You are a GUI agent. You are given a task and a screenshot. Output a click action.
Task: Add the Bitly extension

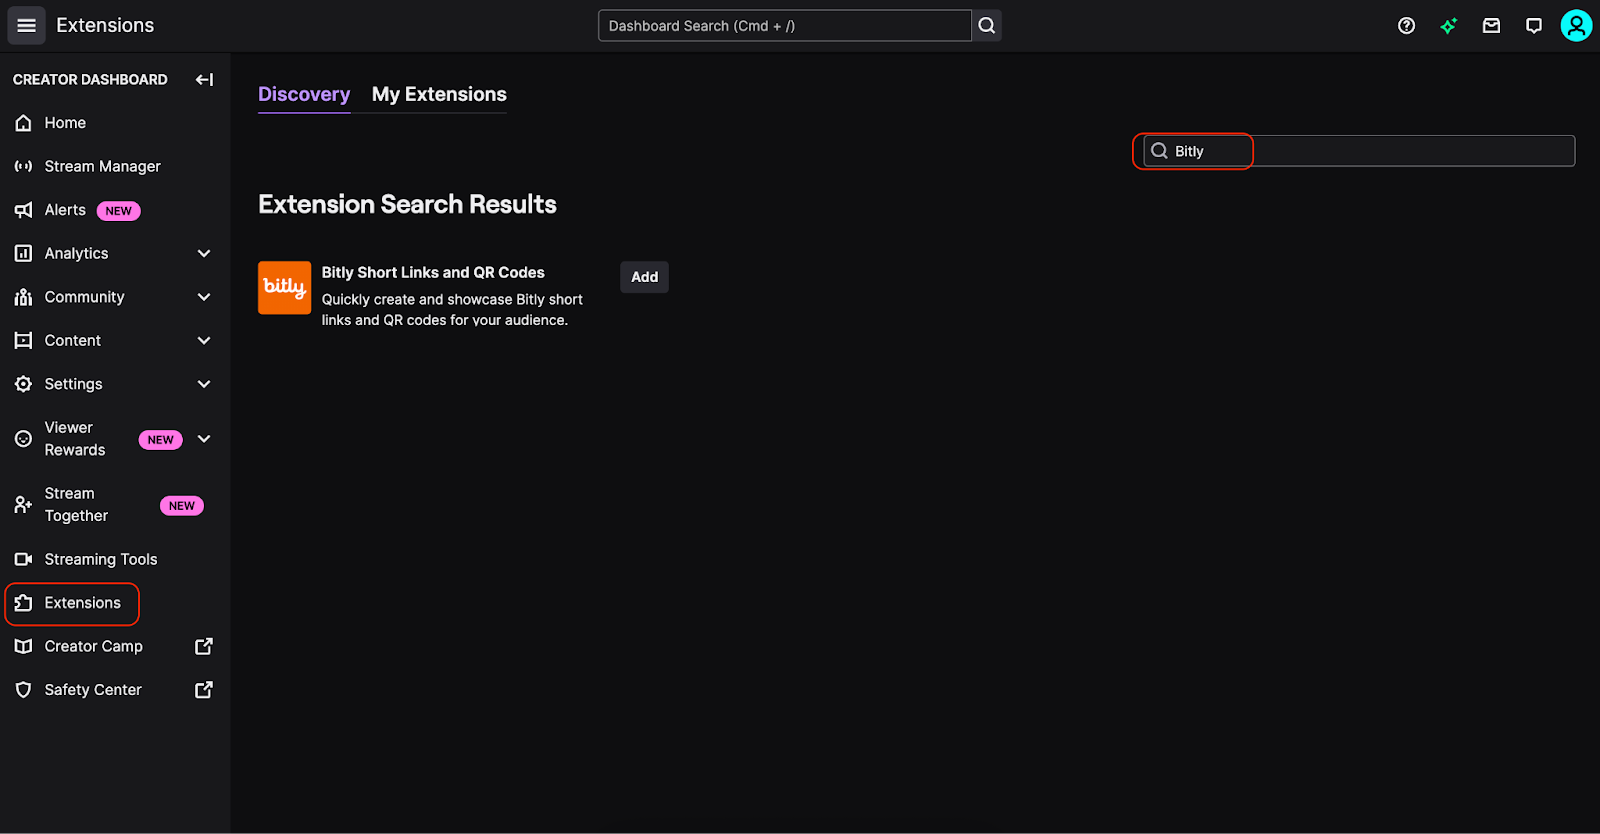[645, 277]
